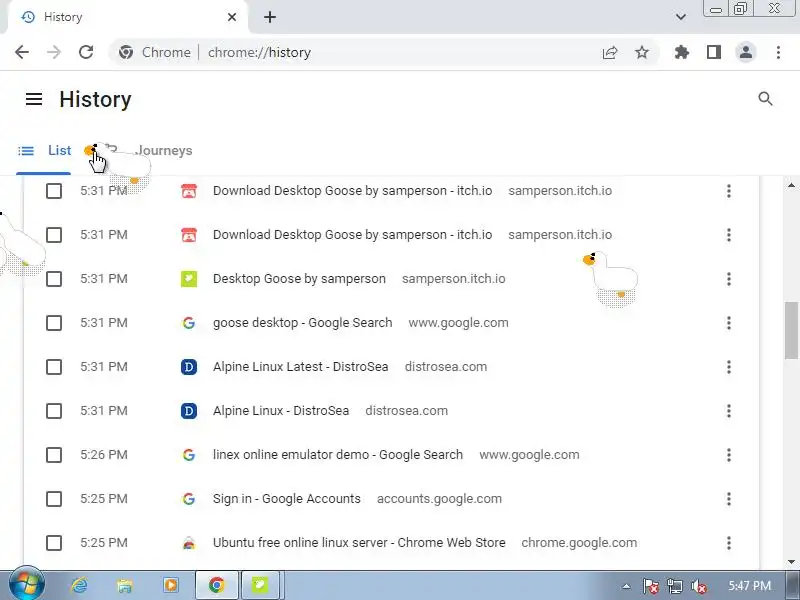
Task: Open the Chrome profile avatar menu
Action: [x=745, y=52]
